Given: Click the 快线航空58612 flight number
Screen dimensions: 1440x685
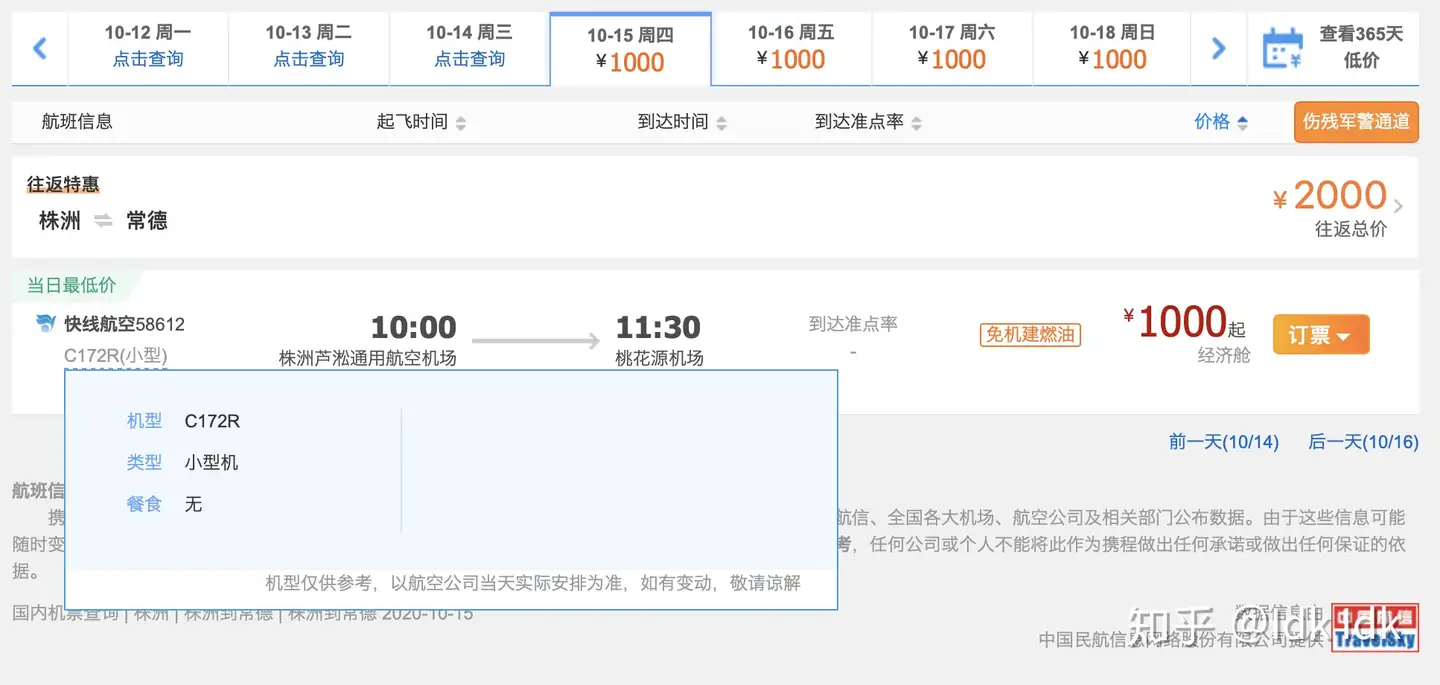Looking at the screenshot, I should pyautogui.click(x=125, y=324).
